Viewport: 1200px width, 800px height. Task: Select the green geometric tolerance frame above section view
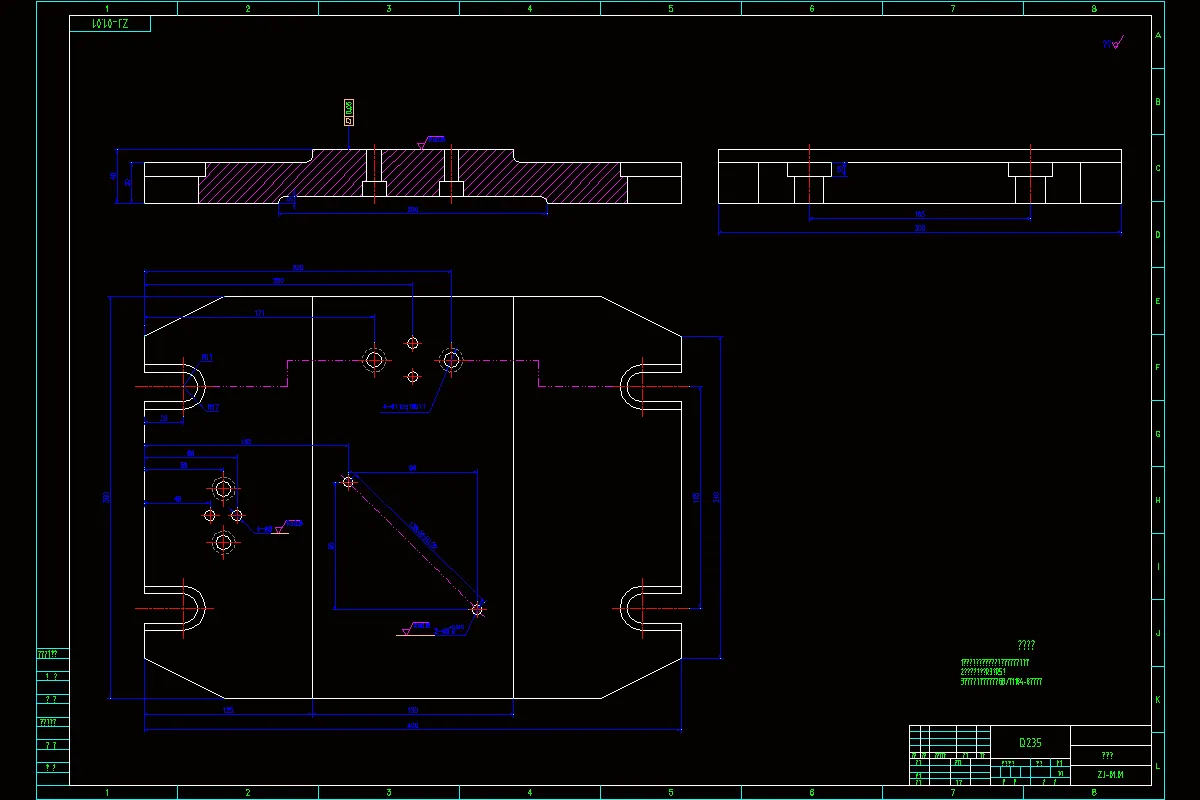[349, 113]
